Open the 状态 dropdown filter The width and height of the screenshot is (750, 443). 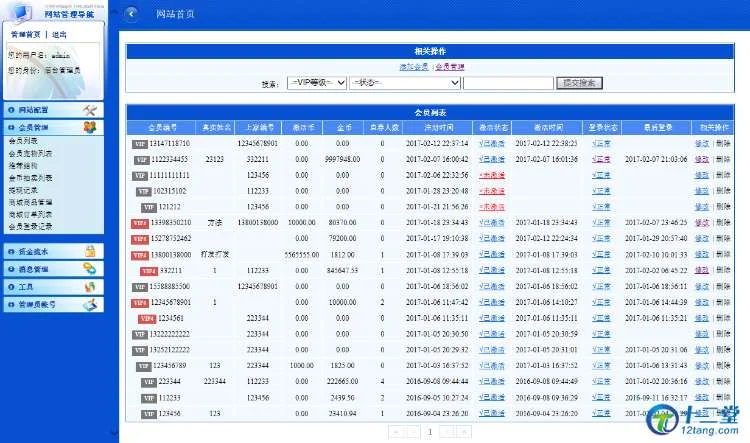[x=405, y=83]
